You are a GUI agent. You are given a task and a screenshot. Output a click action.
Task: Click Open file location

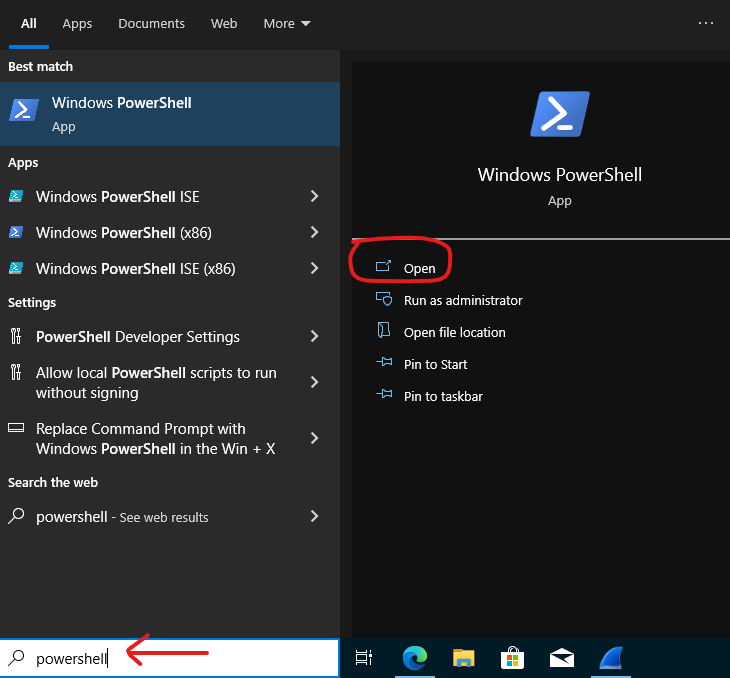pyautogui.click(x=454, y=332)
